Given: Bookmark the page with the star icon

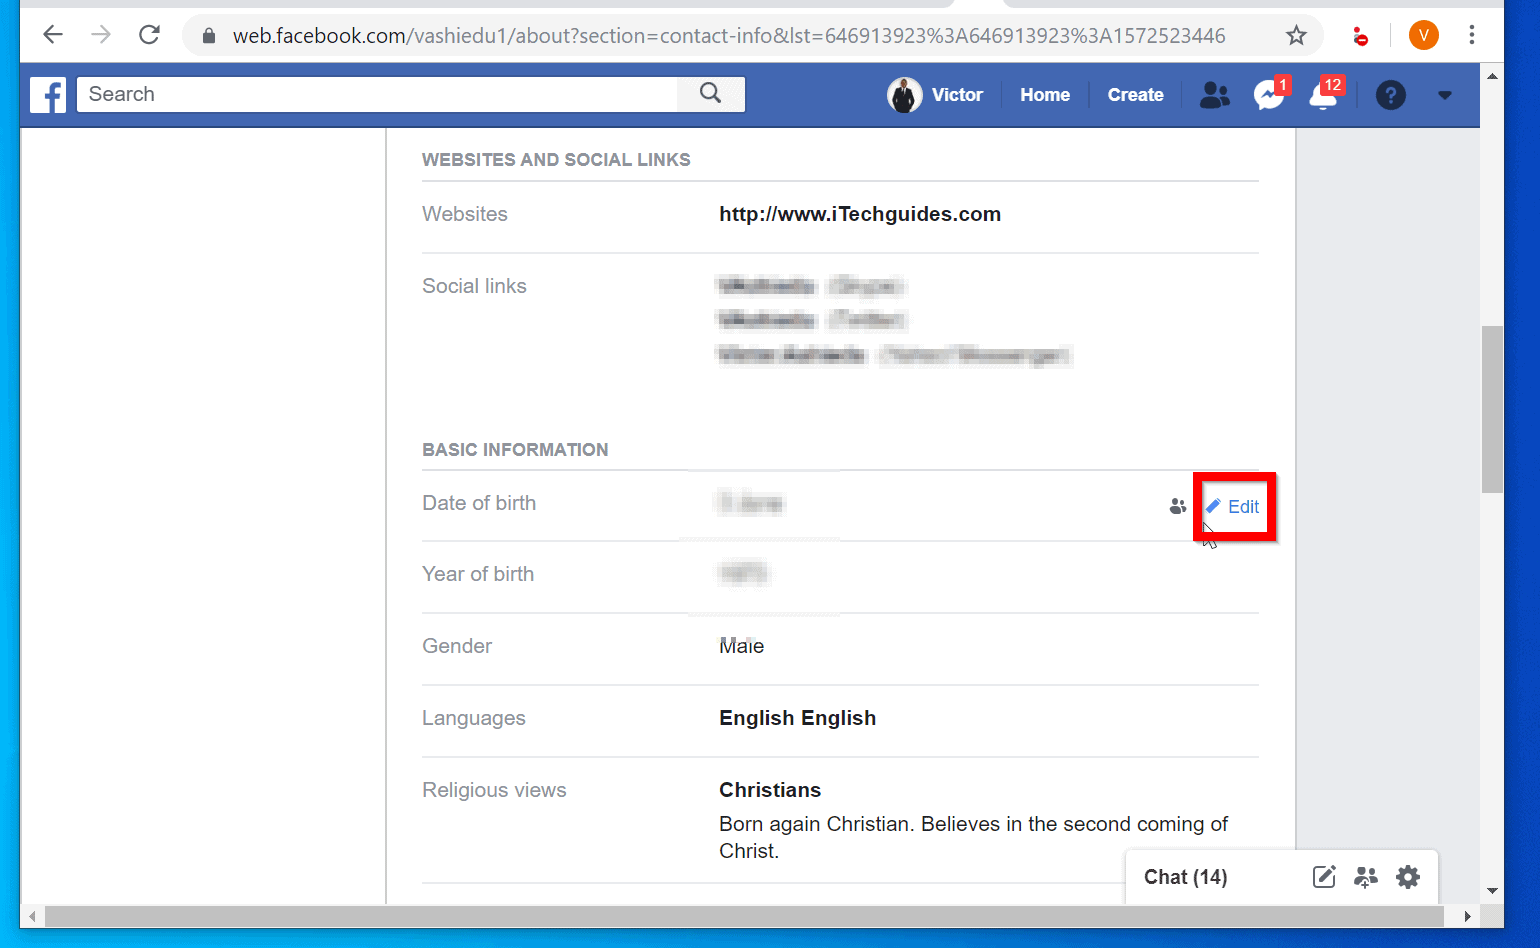Looking at the screenshot, I should [1296, 34].
